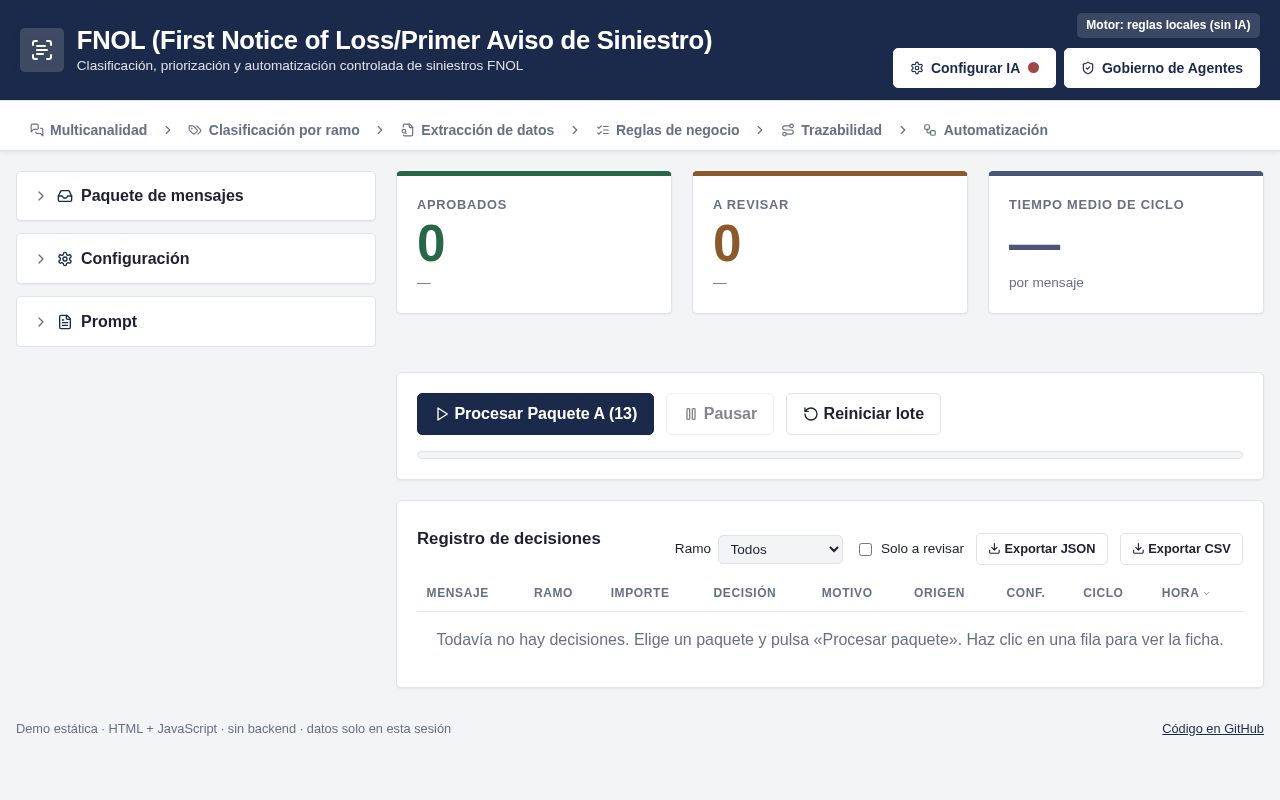Click the tag icon beside Clasificación por ramo

pyautogui.click(x=195, y=130)
